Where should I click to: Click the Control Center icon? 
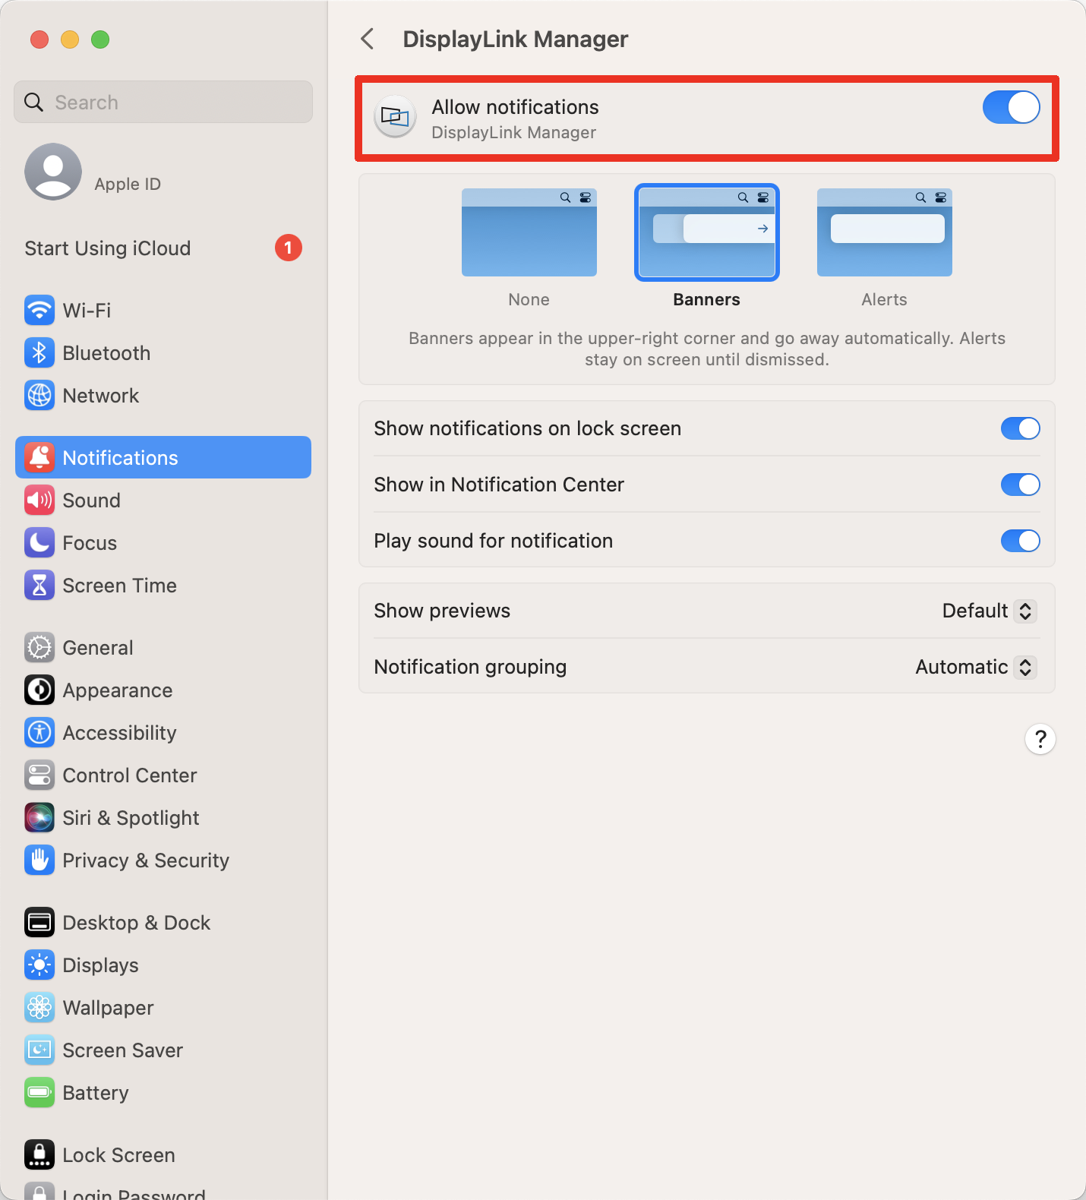pos(39,776)
